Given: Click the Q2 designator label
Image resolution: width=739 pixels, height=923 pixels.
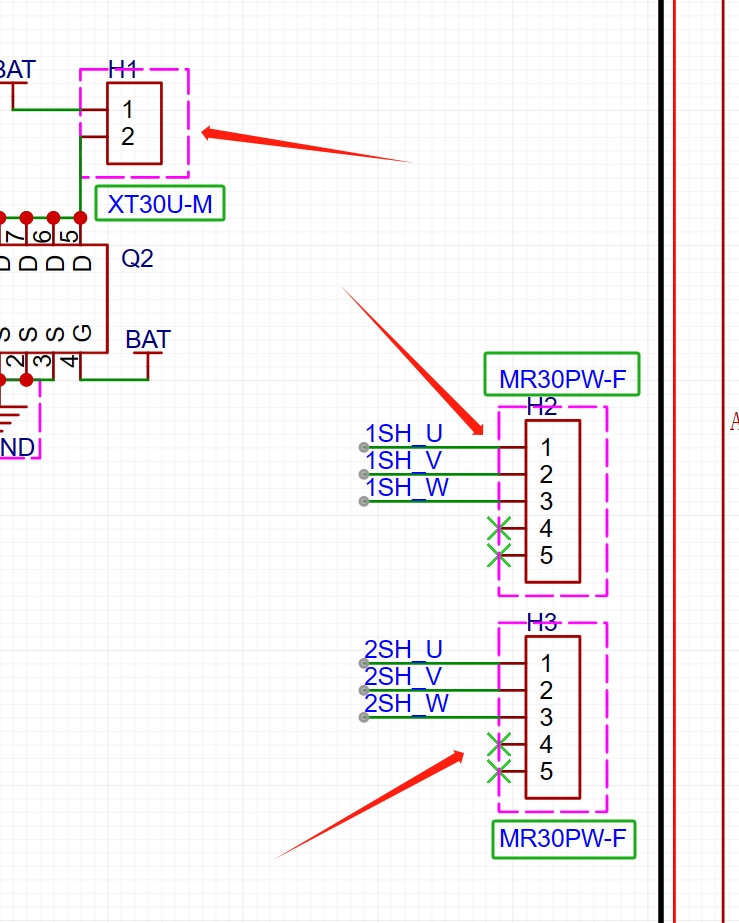Looking at the screenshot, I should point(137,258).
